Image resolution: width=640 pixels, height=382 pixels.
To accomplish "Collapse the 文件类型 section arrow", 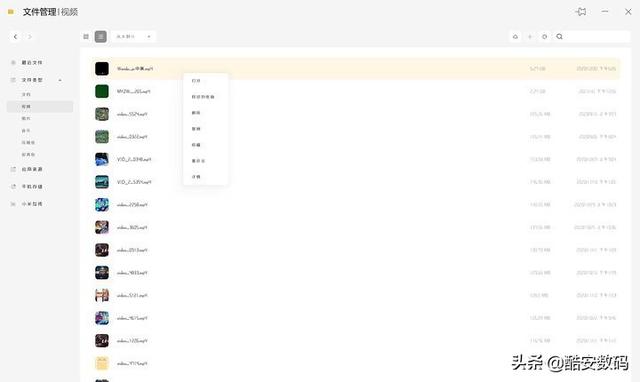I will 60,80.
